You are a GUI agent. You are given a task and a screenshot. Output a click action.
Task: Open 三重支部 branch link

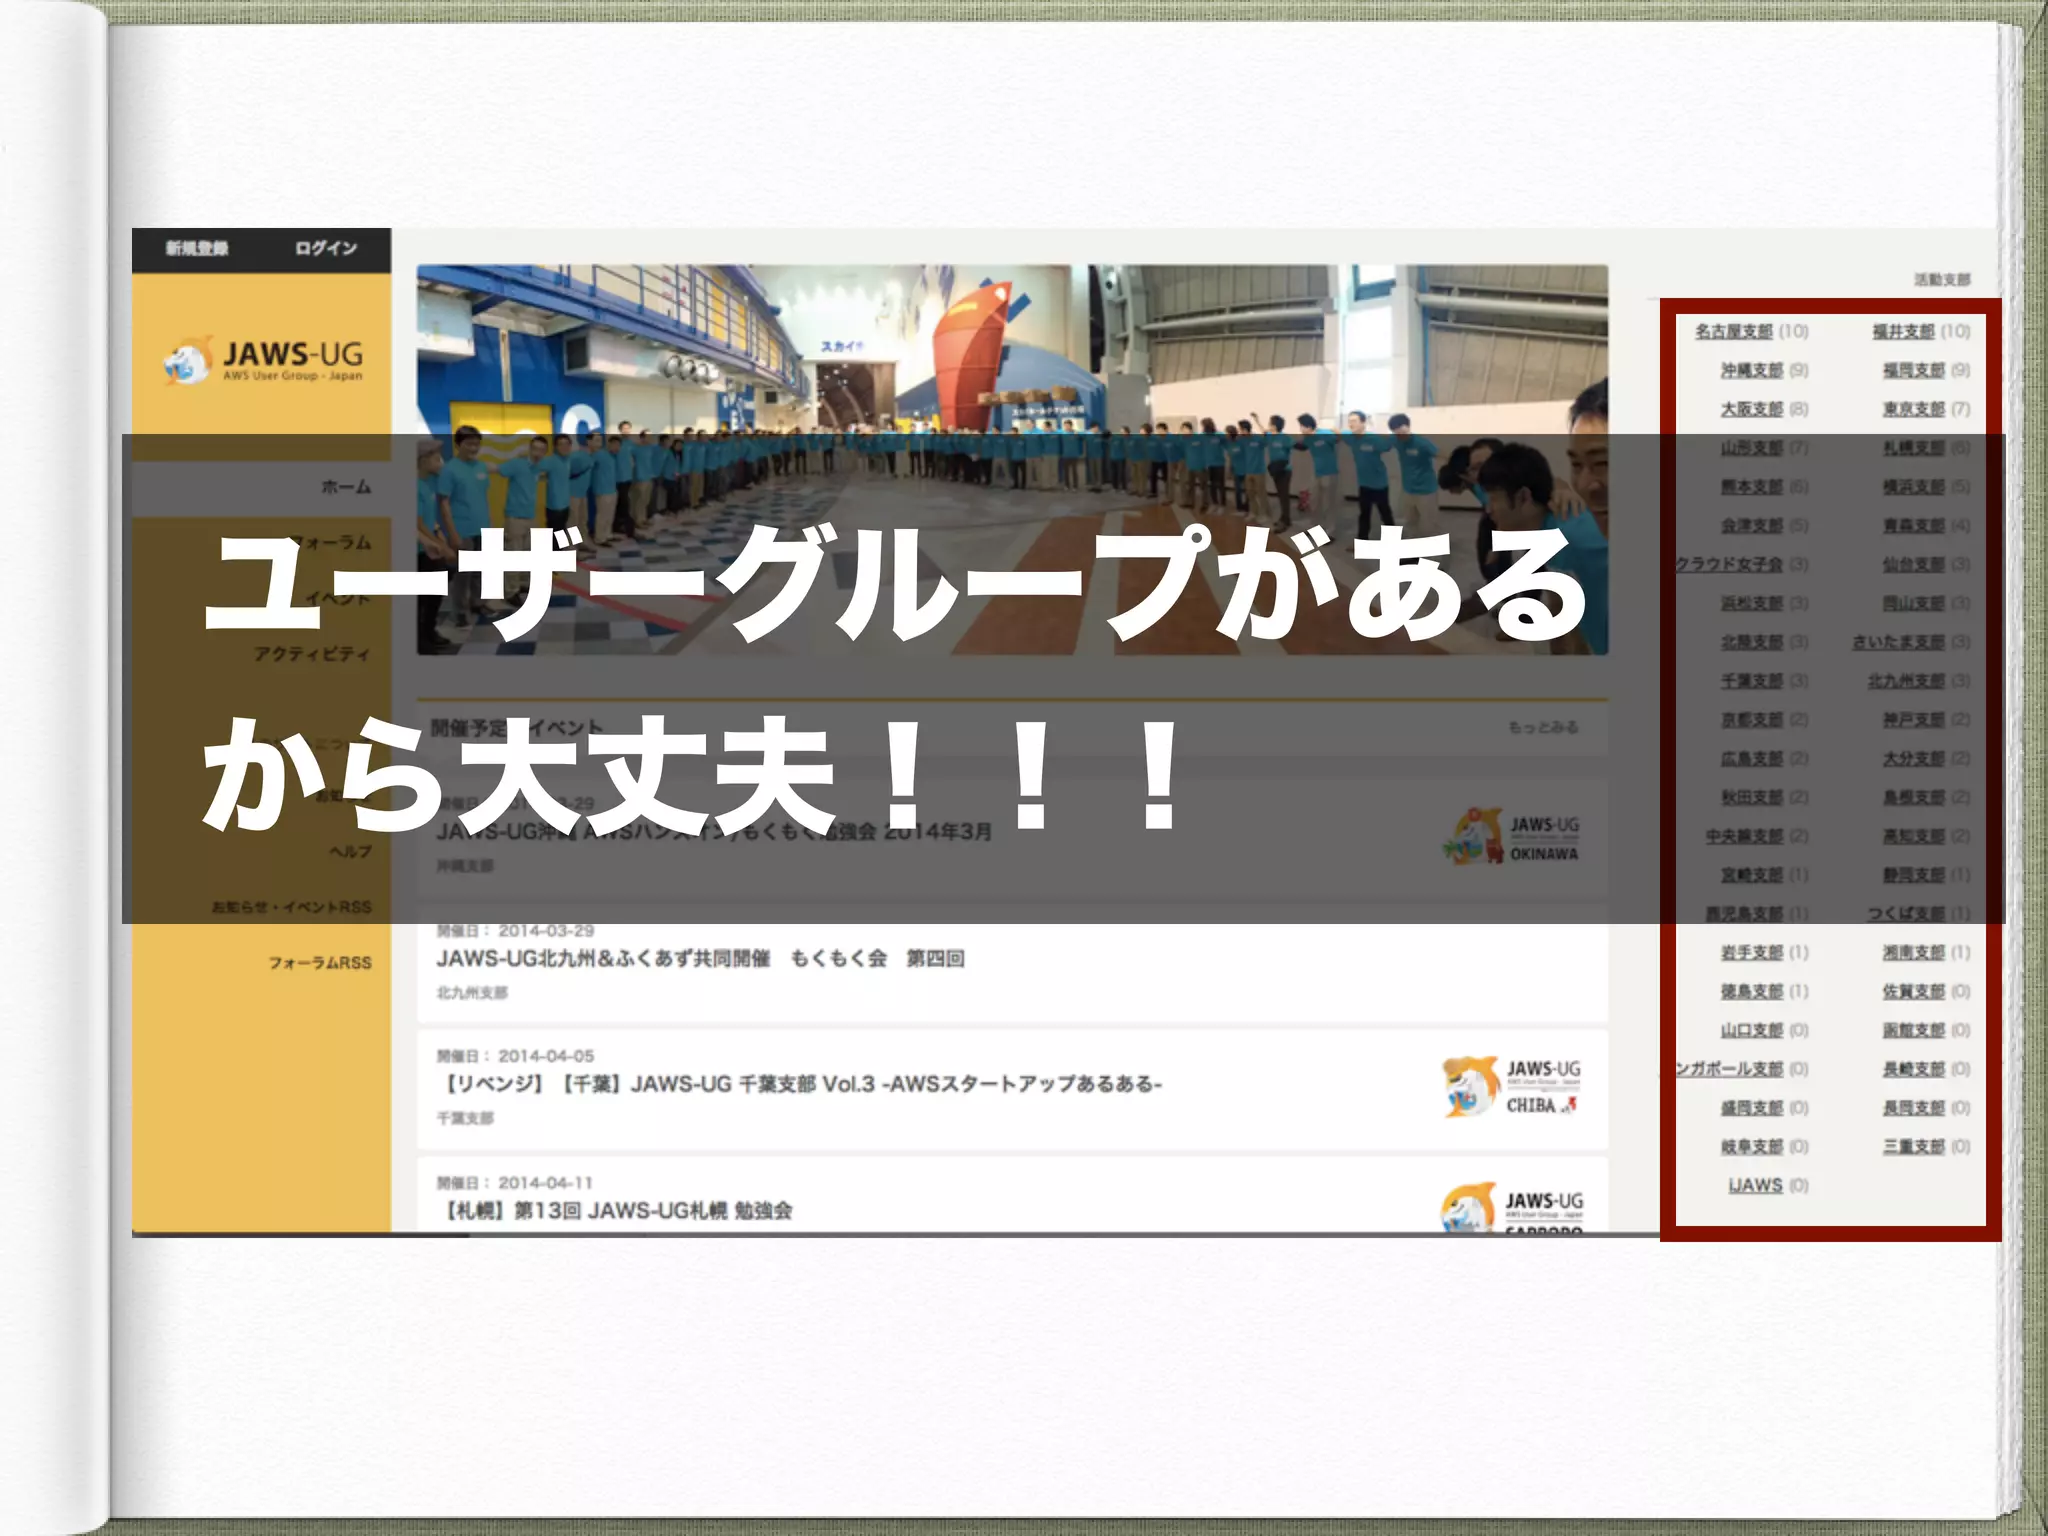click(x=1914, y=1147)
